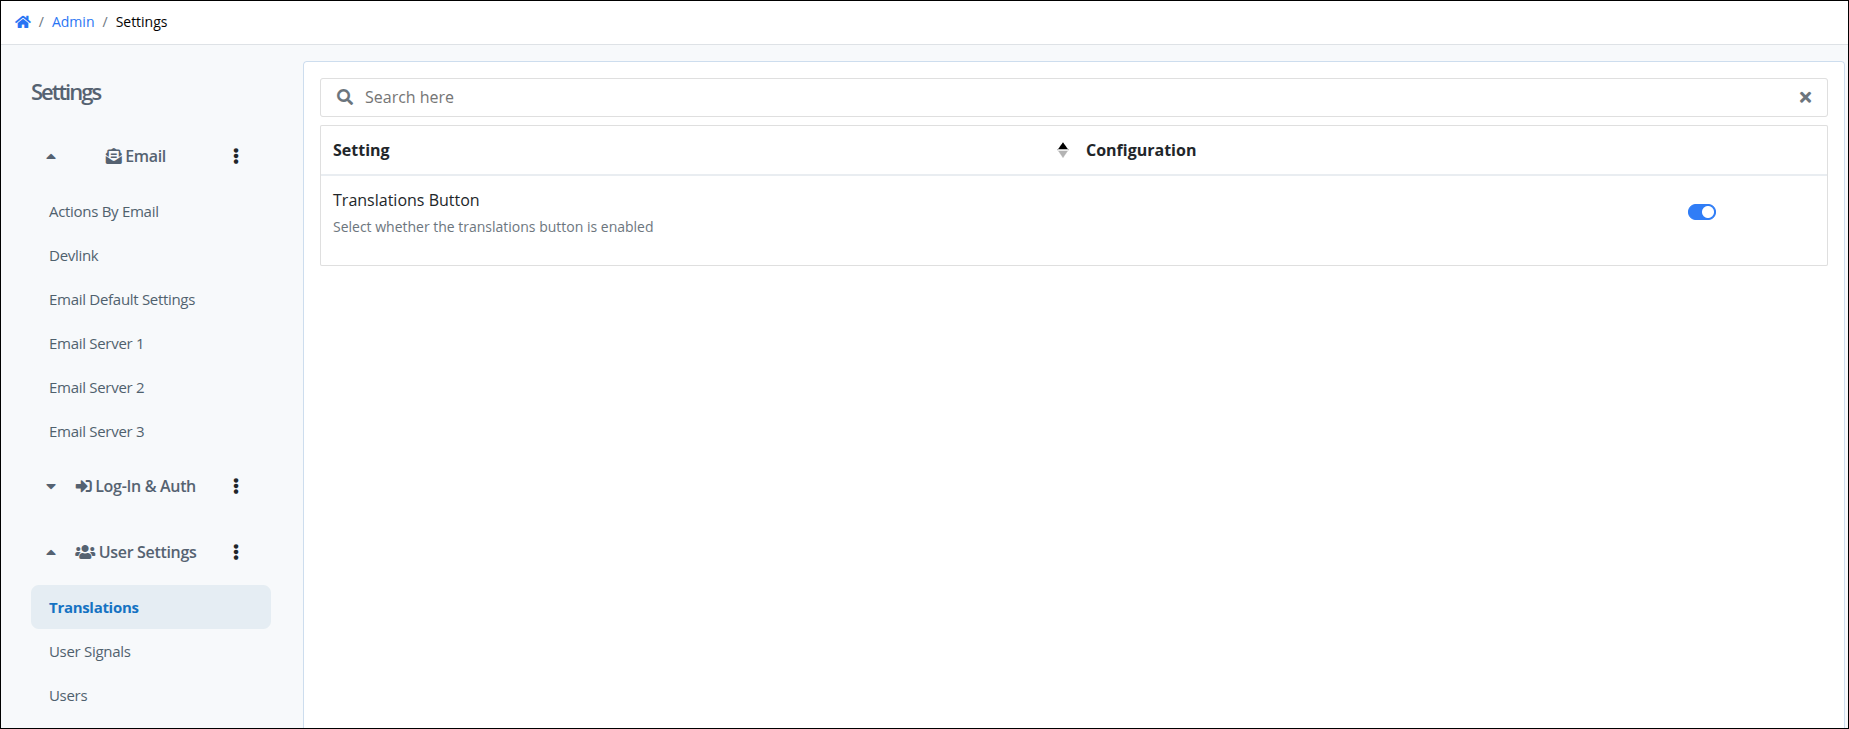Open User Signals settings
1849x729 pixels.
pos(90,652)
